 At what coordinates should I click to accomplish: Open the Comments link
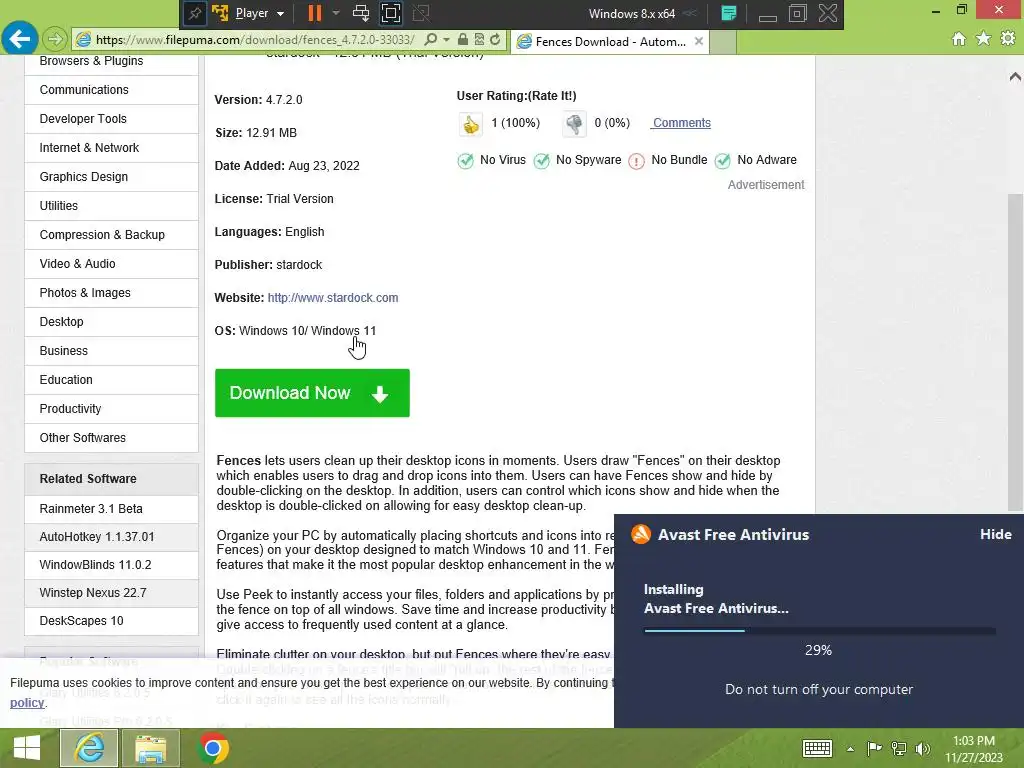pos(681,123)
